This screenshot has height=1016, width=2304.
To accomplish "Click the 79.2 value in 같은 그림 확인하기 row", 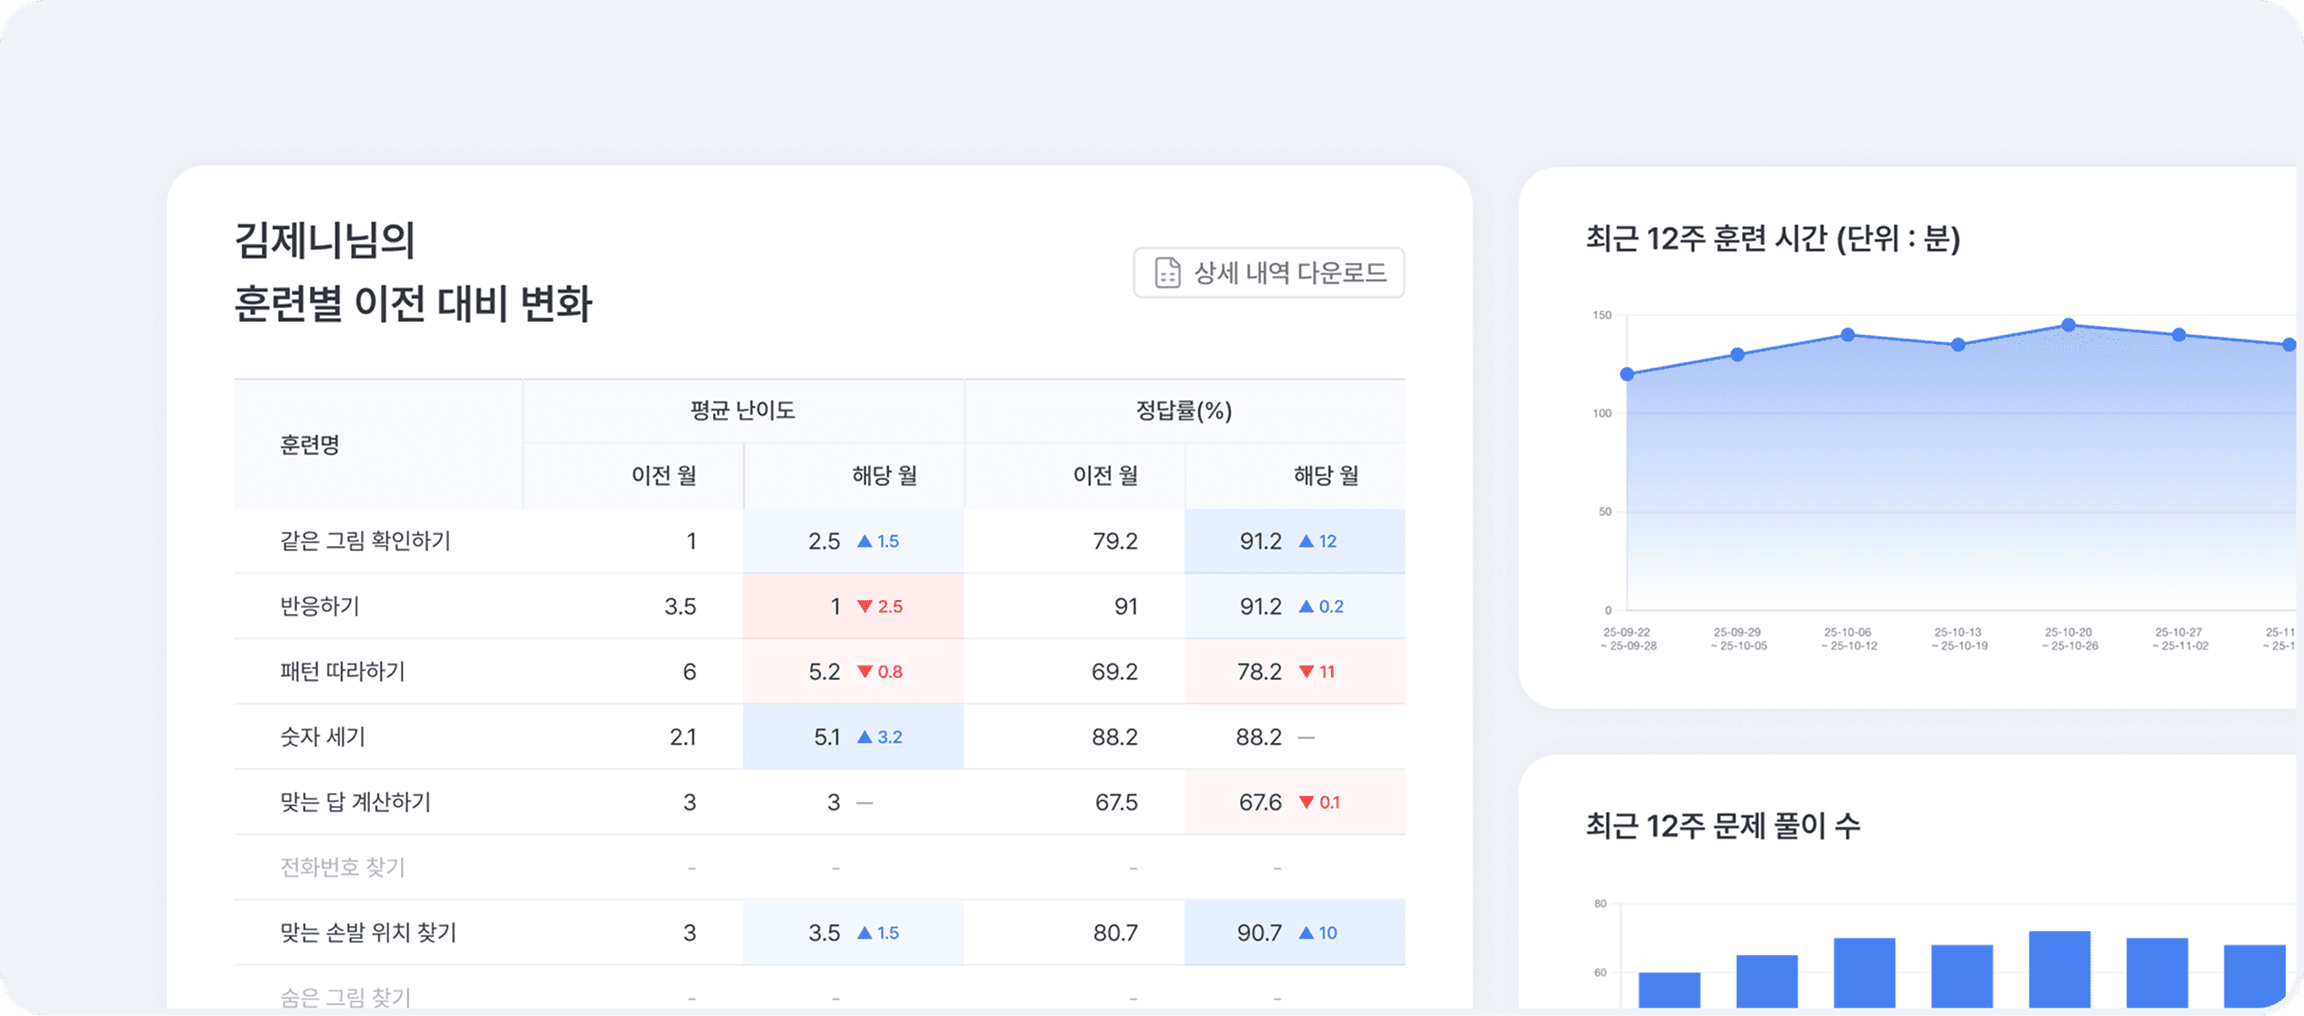I will click(x=1115, y=541).
